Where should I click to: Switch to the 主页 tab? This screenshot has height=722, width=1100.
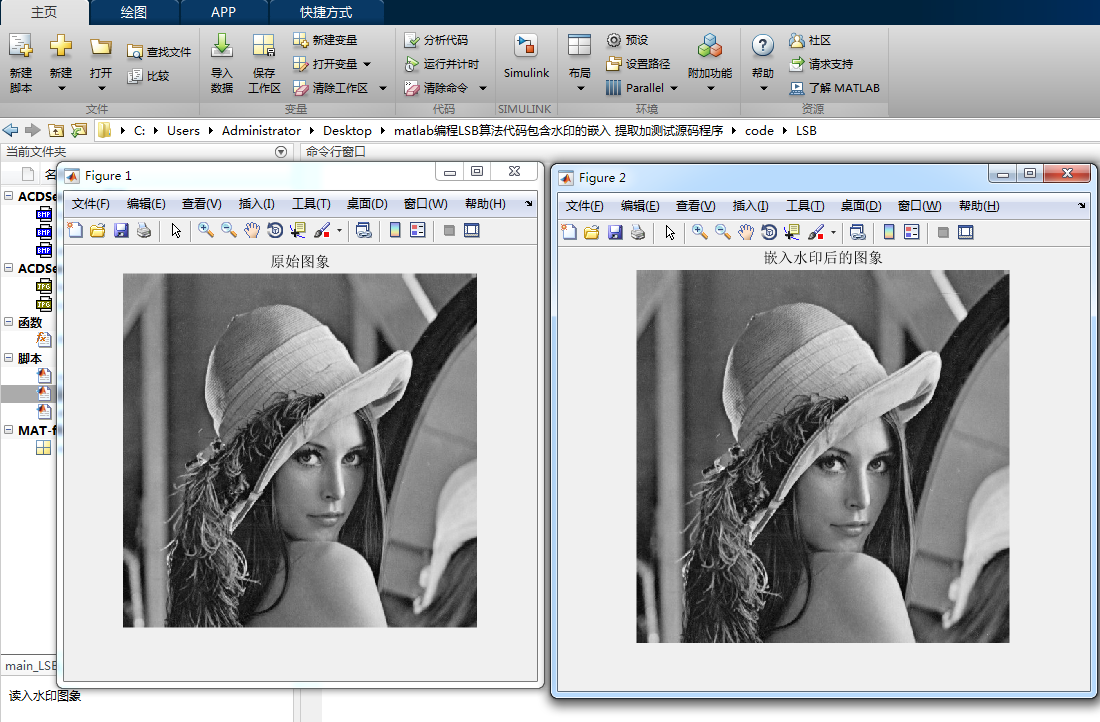click(43, 13)
